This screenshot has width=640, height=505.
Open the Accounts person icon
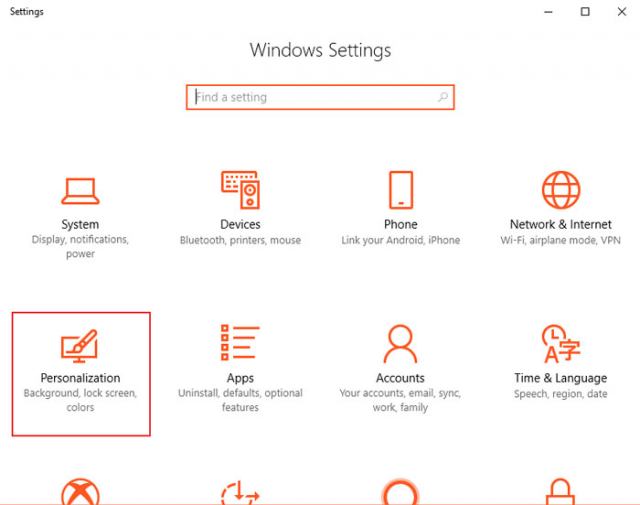400,344
